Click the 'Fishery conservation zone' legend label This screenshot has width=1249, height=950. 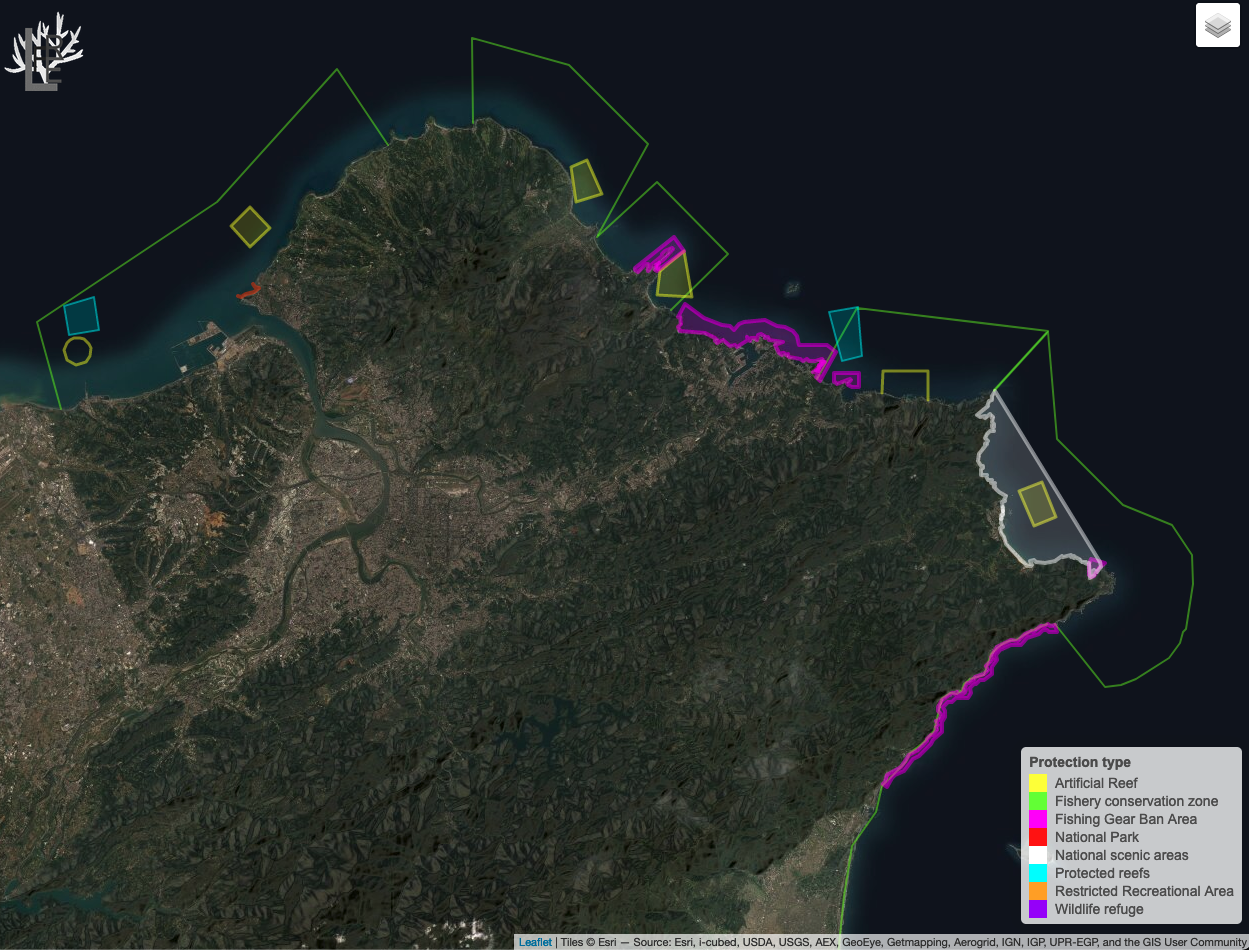(1136, 801)
